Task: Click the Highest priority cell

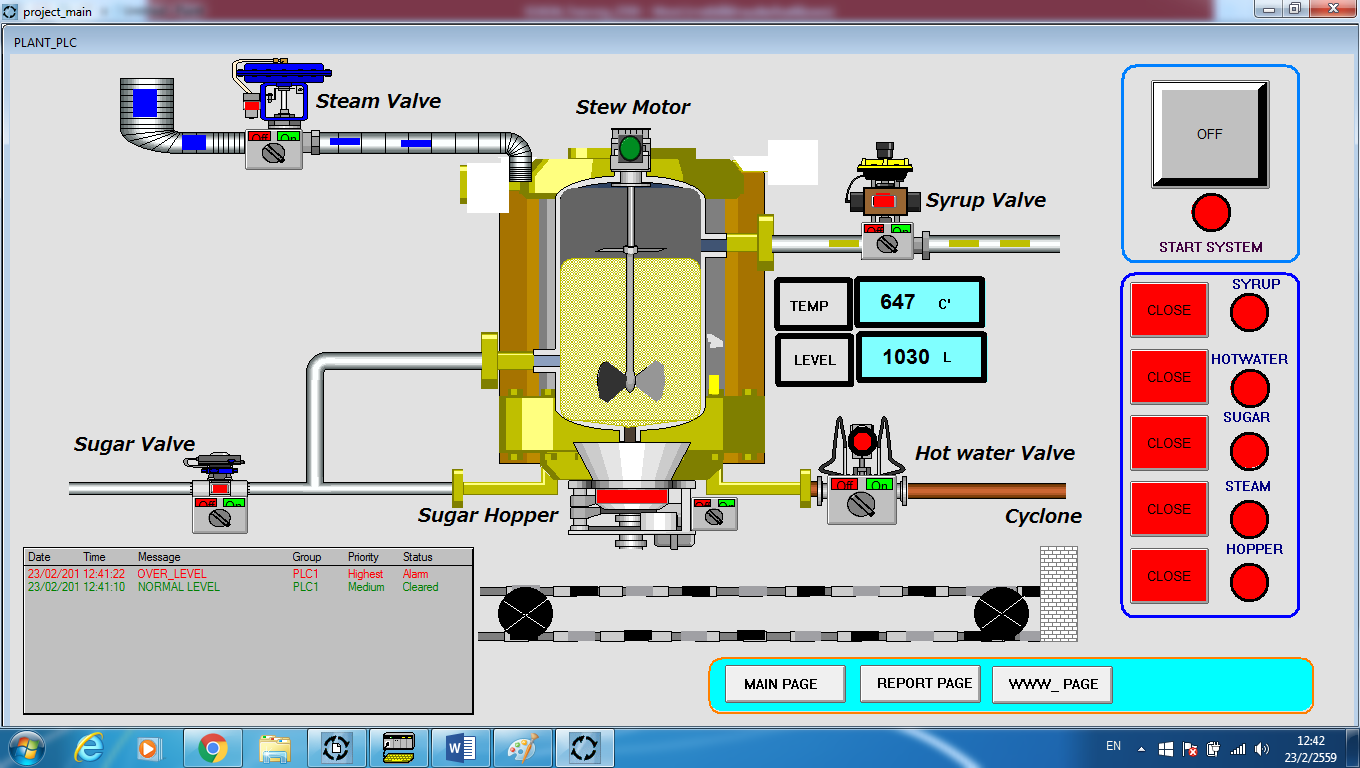Action: pos(365,574)
